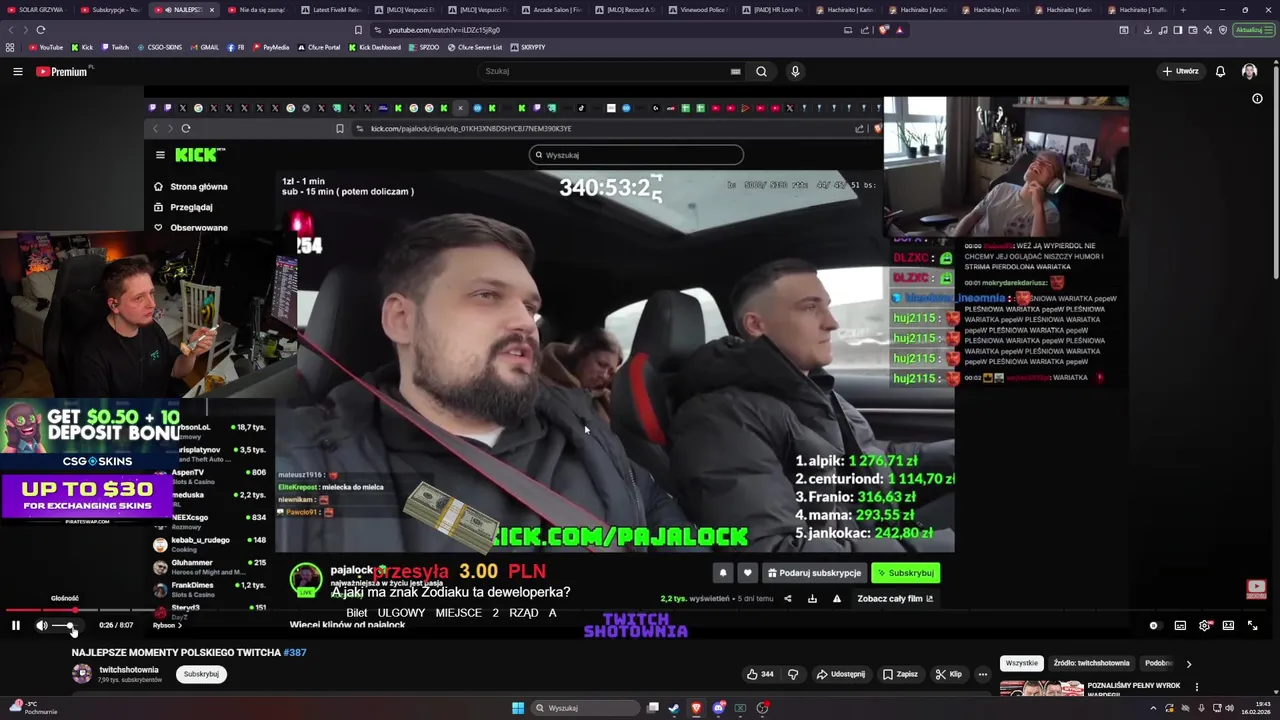Image resolution: width=1280 pixels, height=720 pixels.
Task: Adjust the volume slider
Action: (x=64, y=625)
